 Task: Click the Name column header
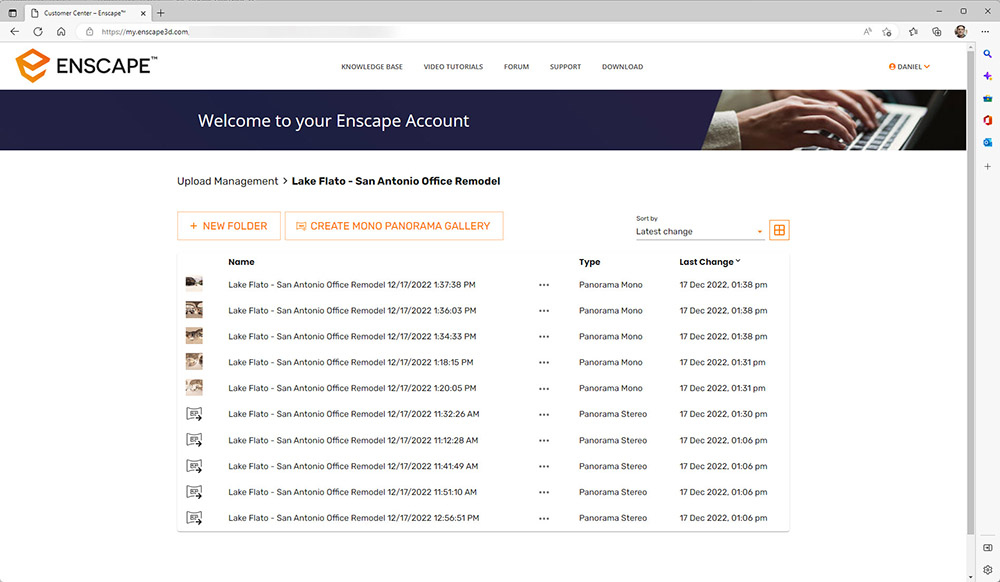coord(241,262)
